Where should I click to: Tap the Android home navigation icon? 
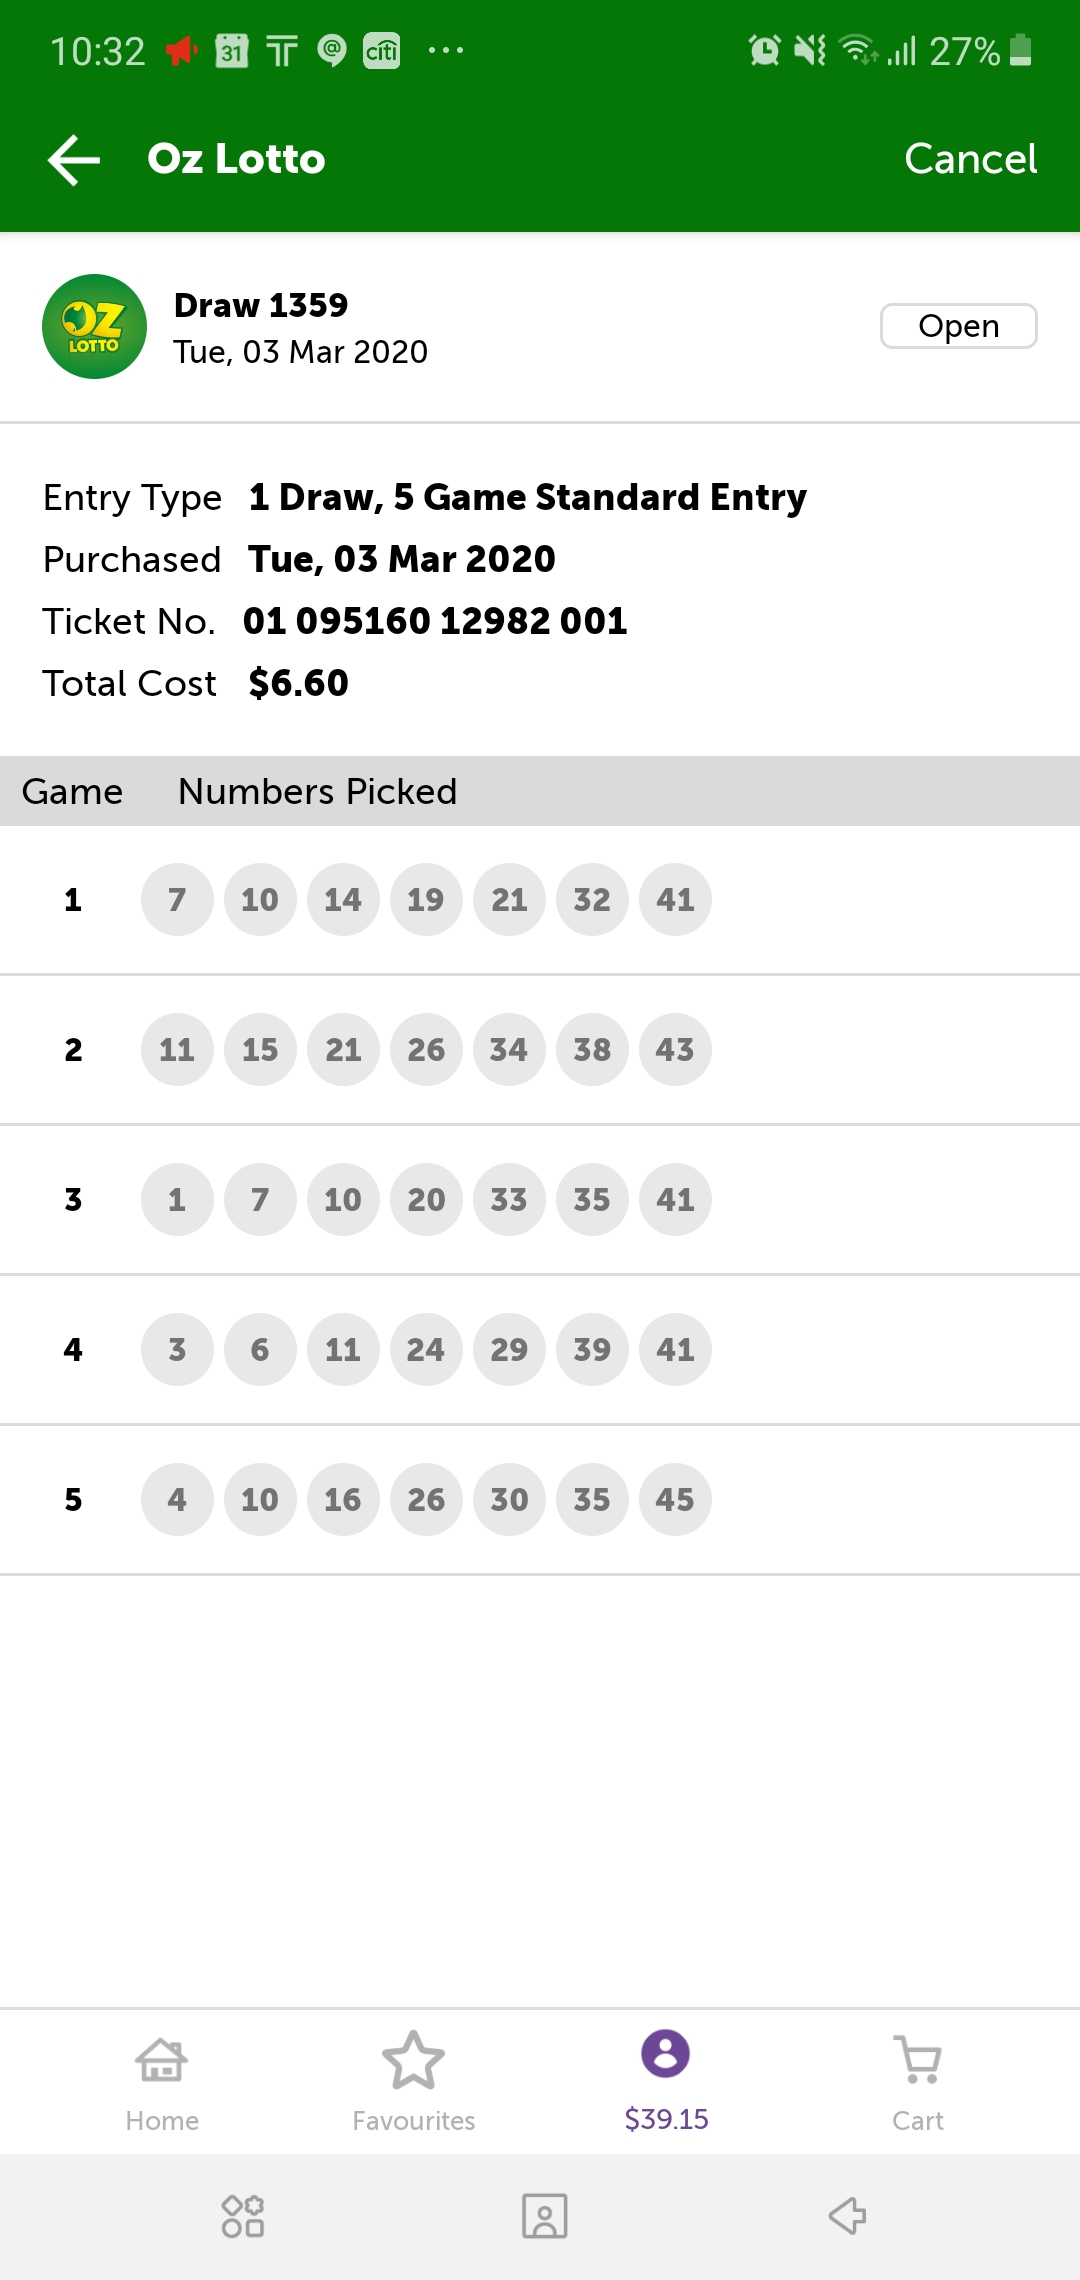[545, 2216]
